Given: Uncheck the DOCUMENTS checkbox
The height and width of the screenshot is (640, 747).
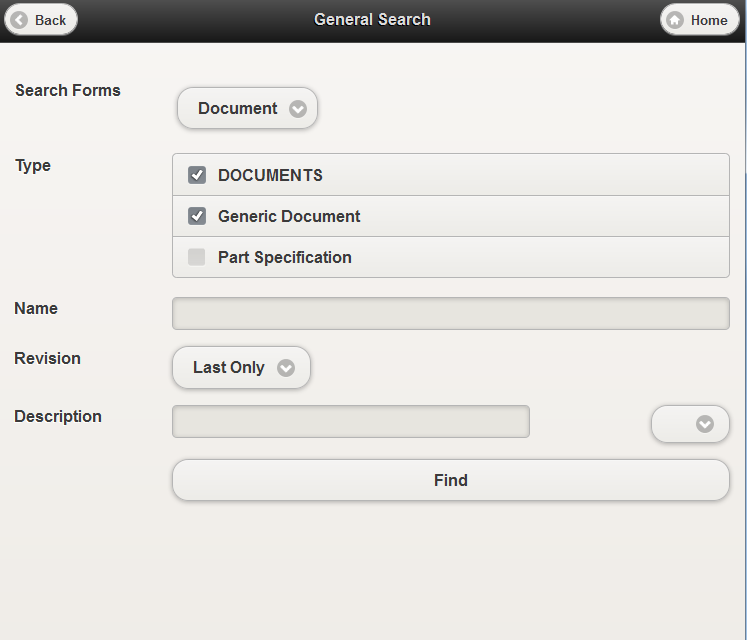Looking at the screenshot, I should [x=197, y=175].
